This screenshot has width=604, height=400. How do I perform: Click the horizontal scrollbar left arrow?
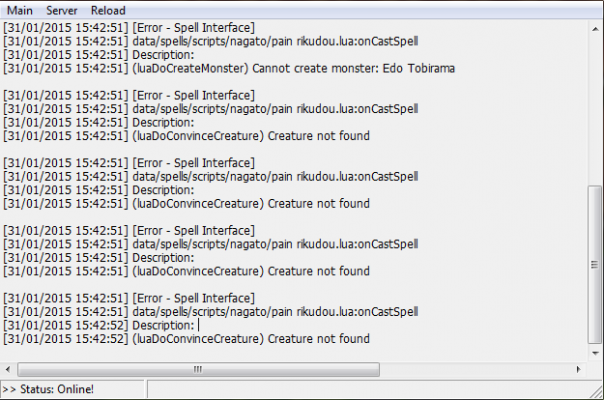(8, 369)
